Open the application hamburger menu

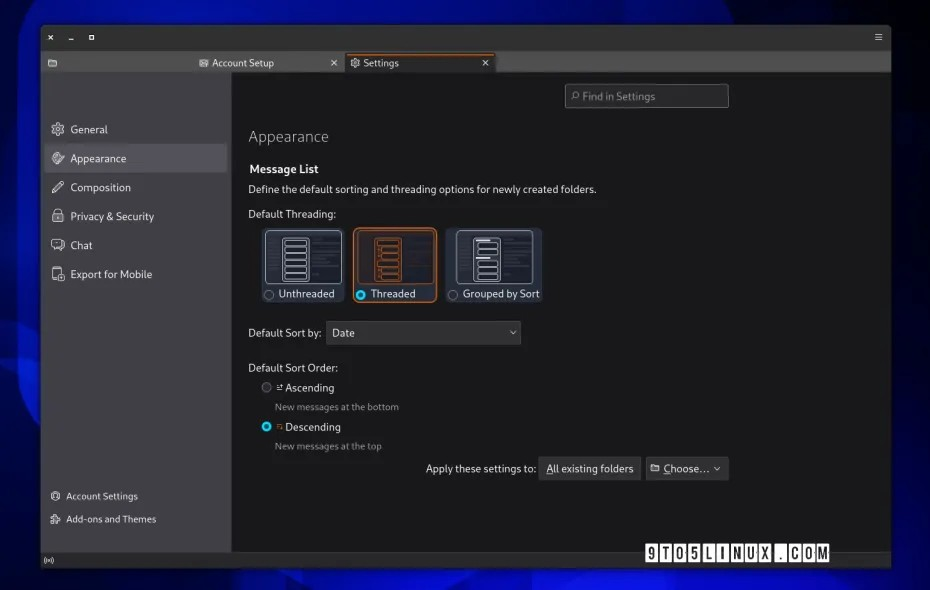point(877,37)
